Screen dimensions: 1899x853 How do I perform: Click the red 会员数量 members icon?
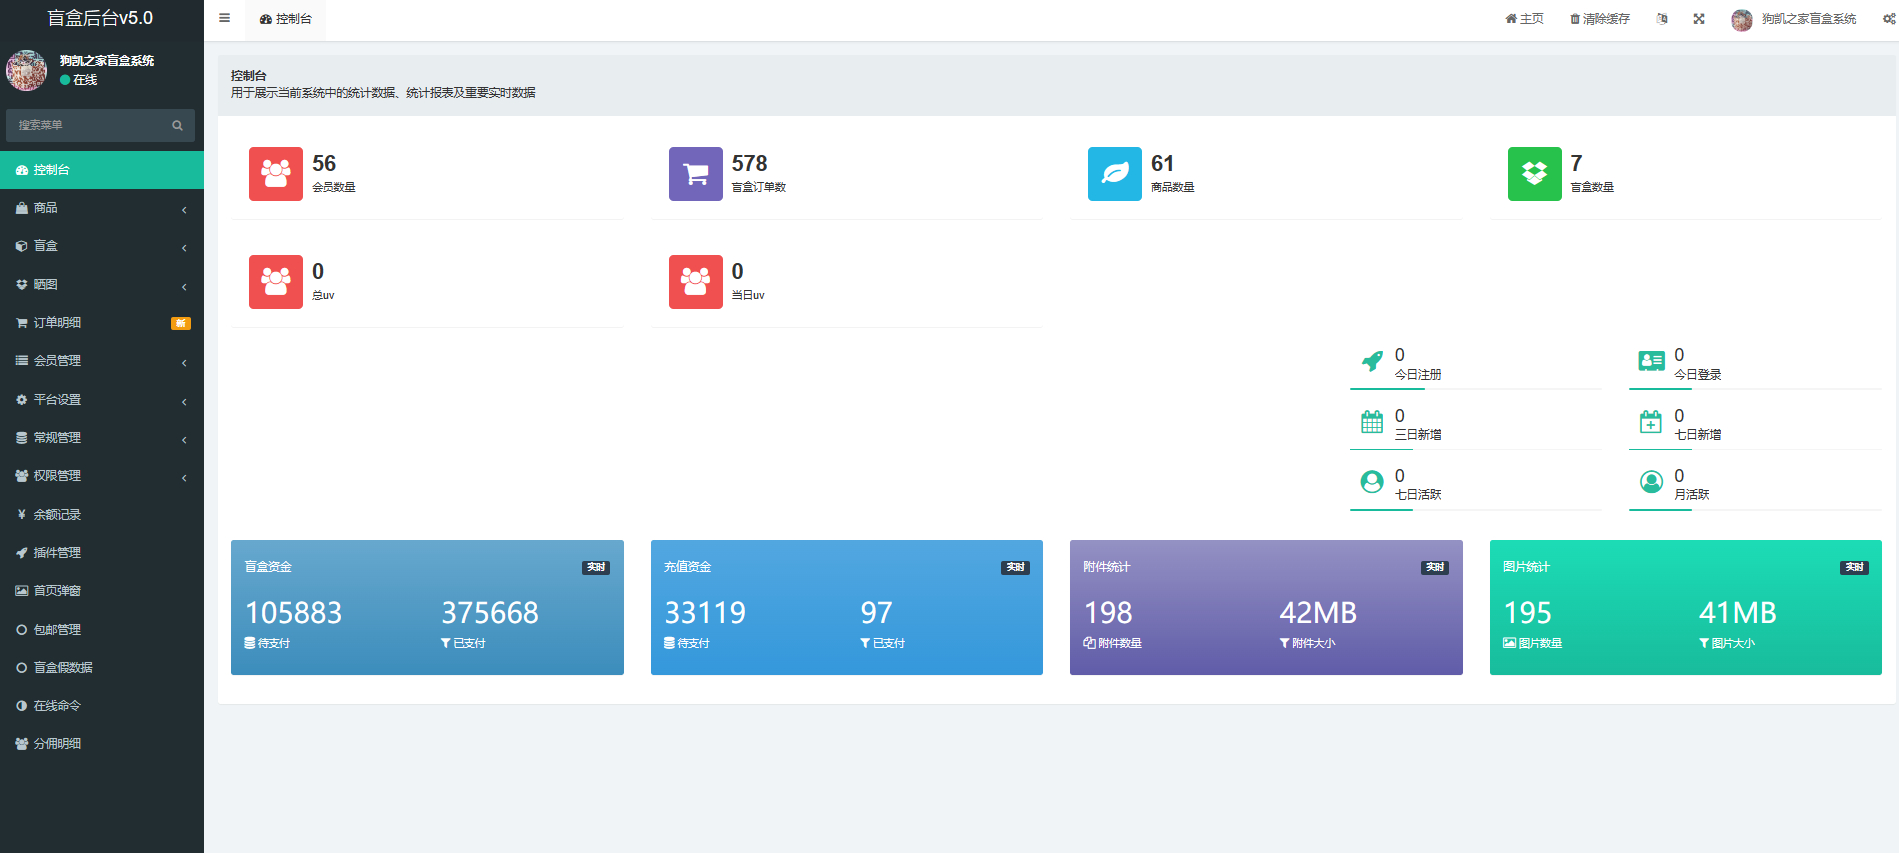pyautogui.click(x=276, y=174)
